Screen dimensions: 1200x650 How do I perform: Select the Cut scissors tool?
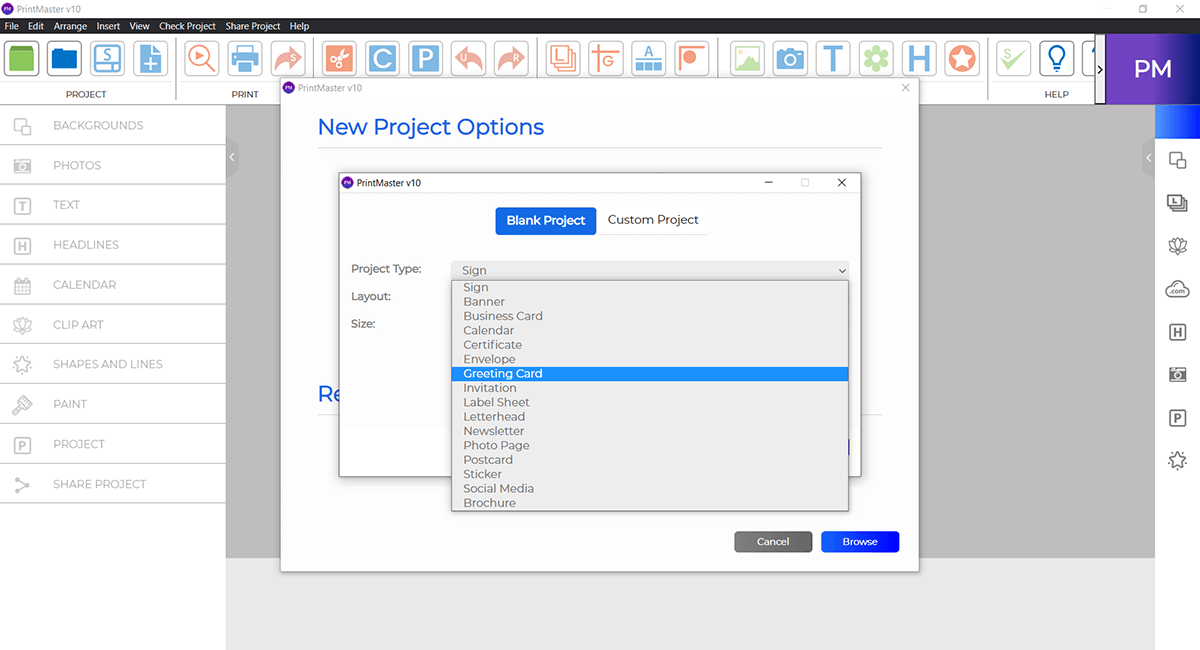[x=338, y=58]
